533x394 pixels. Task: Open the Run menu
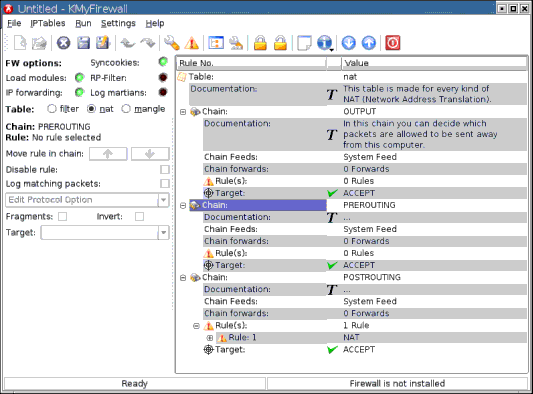83,23
